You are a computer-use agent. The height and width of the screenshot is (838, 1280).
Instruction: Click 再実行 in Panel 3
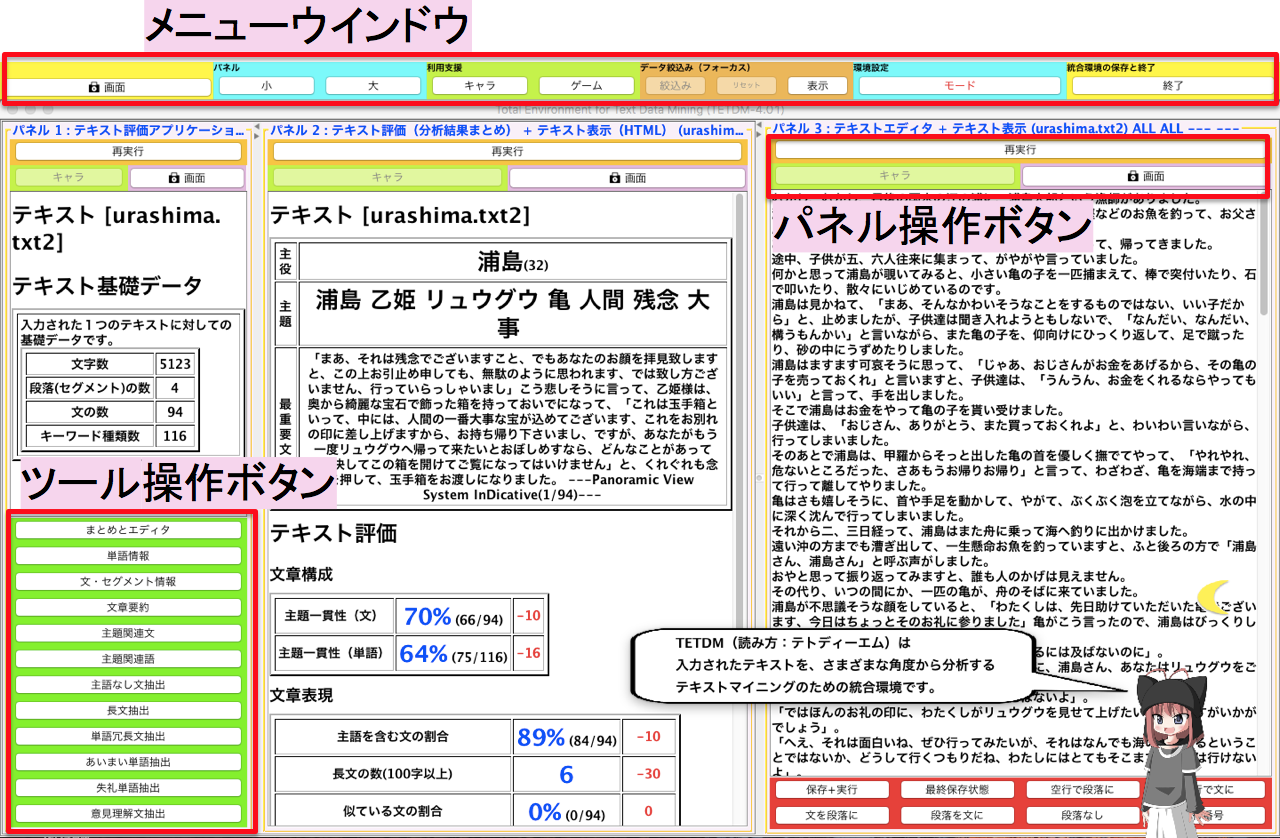click(x=1019, y=149)
